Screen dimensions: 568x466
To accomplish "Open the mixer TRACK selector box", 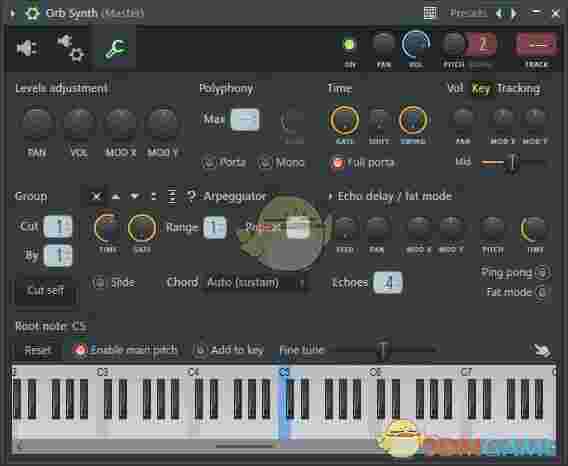I will (536, 44).
